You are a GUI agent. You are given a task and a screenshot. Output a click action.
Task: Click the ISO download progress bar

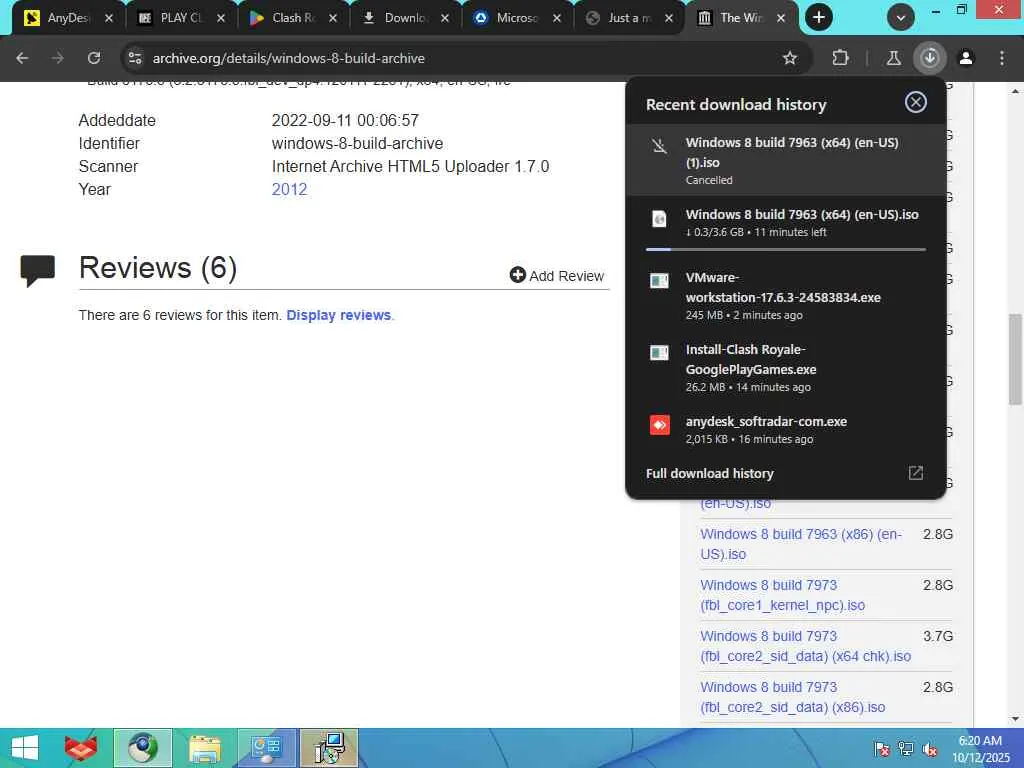[x=786, y=249]
